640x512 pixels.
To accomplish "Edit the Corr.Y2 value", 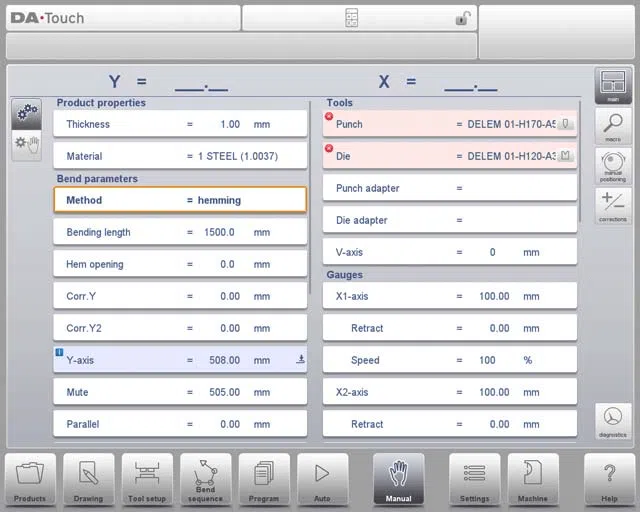I will pyautogui.click(x=180, y=328).
